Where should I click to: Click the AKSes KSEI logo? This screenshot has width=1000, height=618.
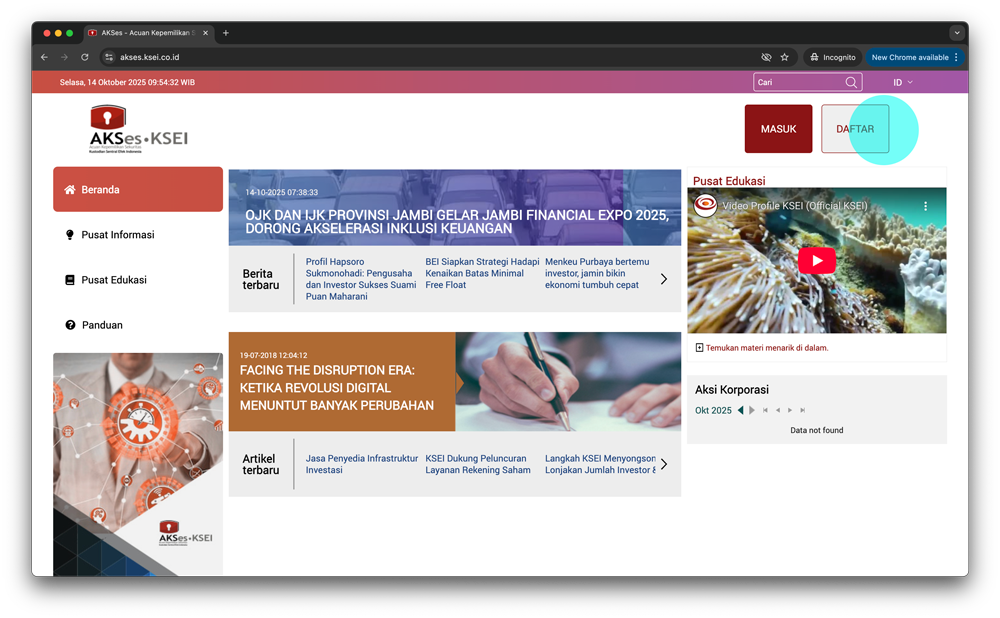point(138,130)
